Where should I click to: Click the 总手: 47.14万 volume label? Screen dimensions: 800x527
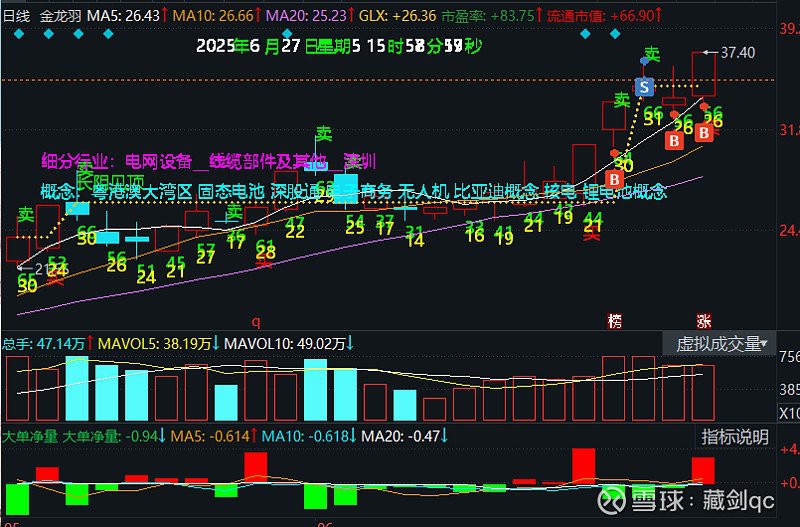(48, 343)
